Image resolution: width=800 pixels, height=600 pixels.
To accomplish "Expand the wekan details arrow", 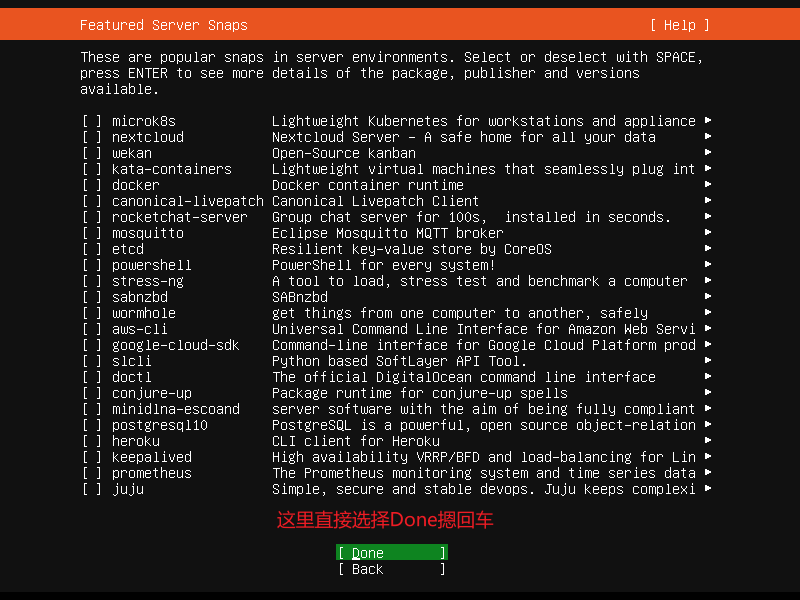I will 708,152.
